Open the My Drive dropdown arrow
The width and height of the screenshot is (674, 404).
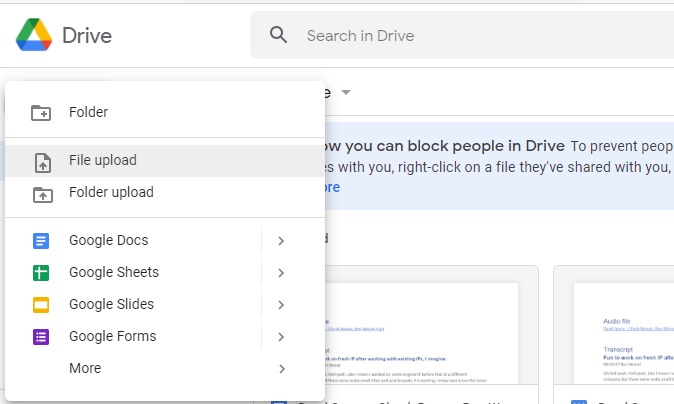[x=346, y=92]
